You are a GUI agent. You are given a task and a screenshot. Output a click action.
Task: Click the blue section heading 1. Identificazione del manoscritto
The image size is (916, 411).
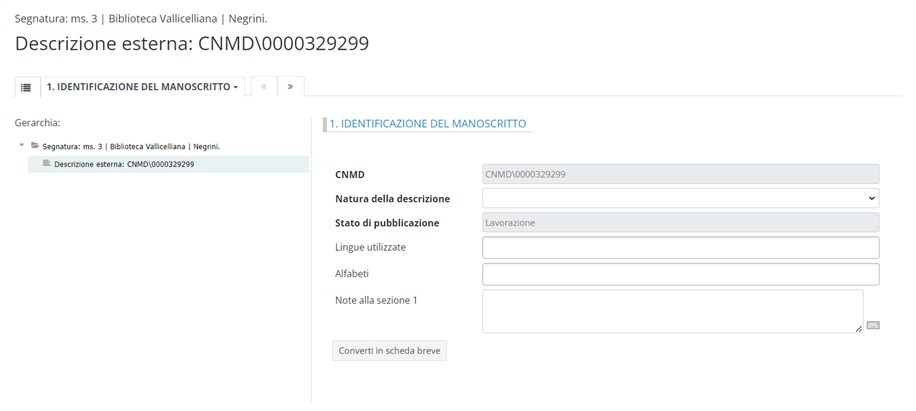(428, 124)
